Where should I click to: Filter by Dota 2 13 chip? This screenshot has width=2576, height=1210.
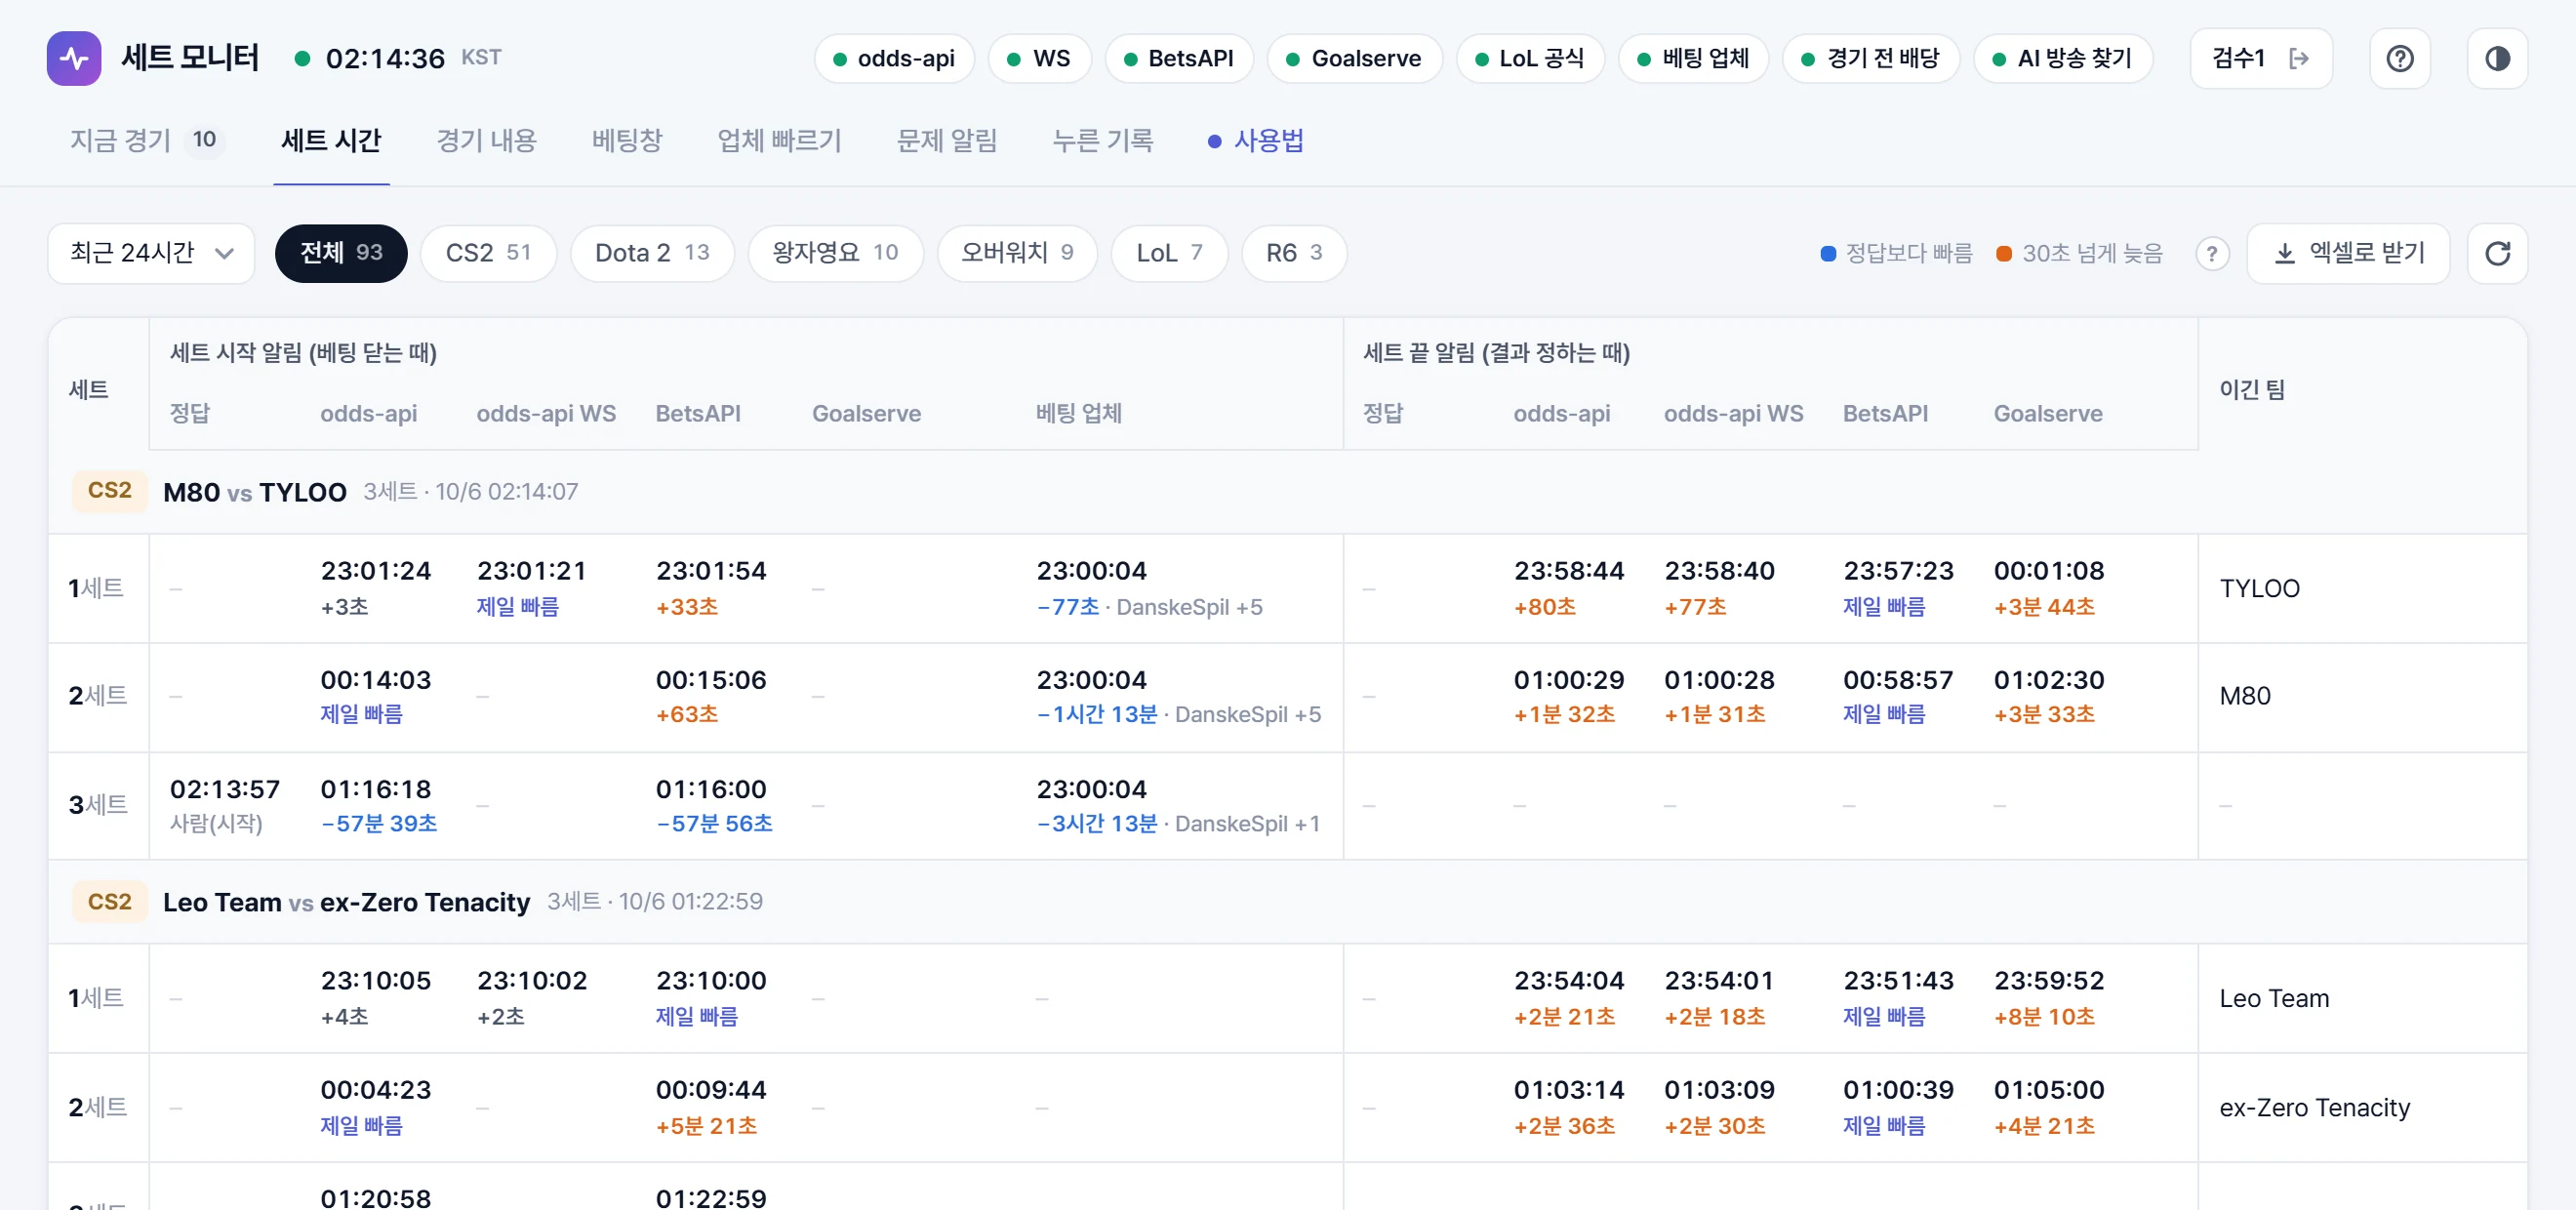[x=652, y=253]
